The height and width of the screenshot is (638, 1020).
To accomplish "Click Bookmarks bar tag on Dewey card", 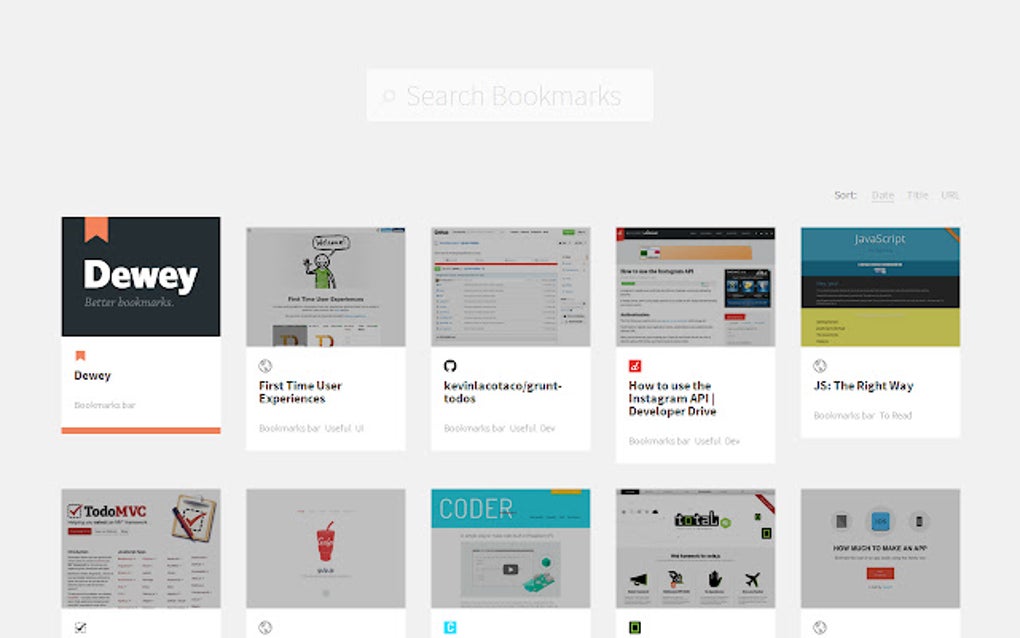I will pyautogui.click(x=105, y=405).
